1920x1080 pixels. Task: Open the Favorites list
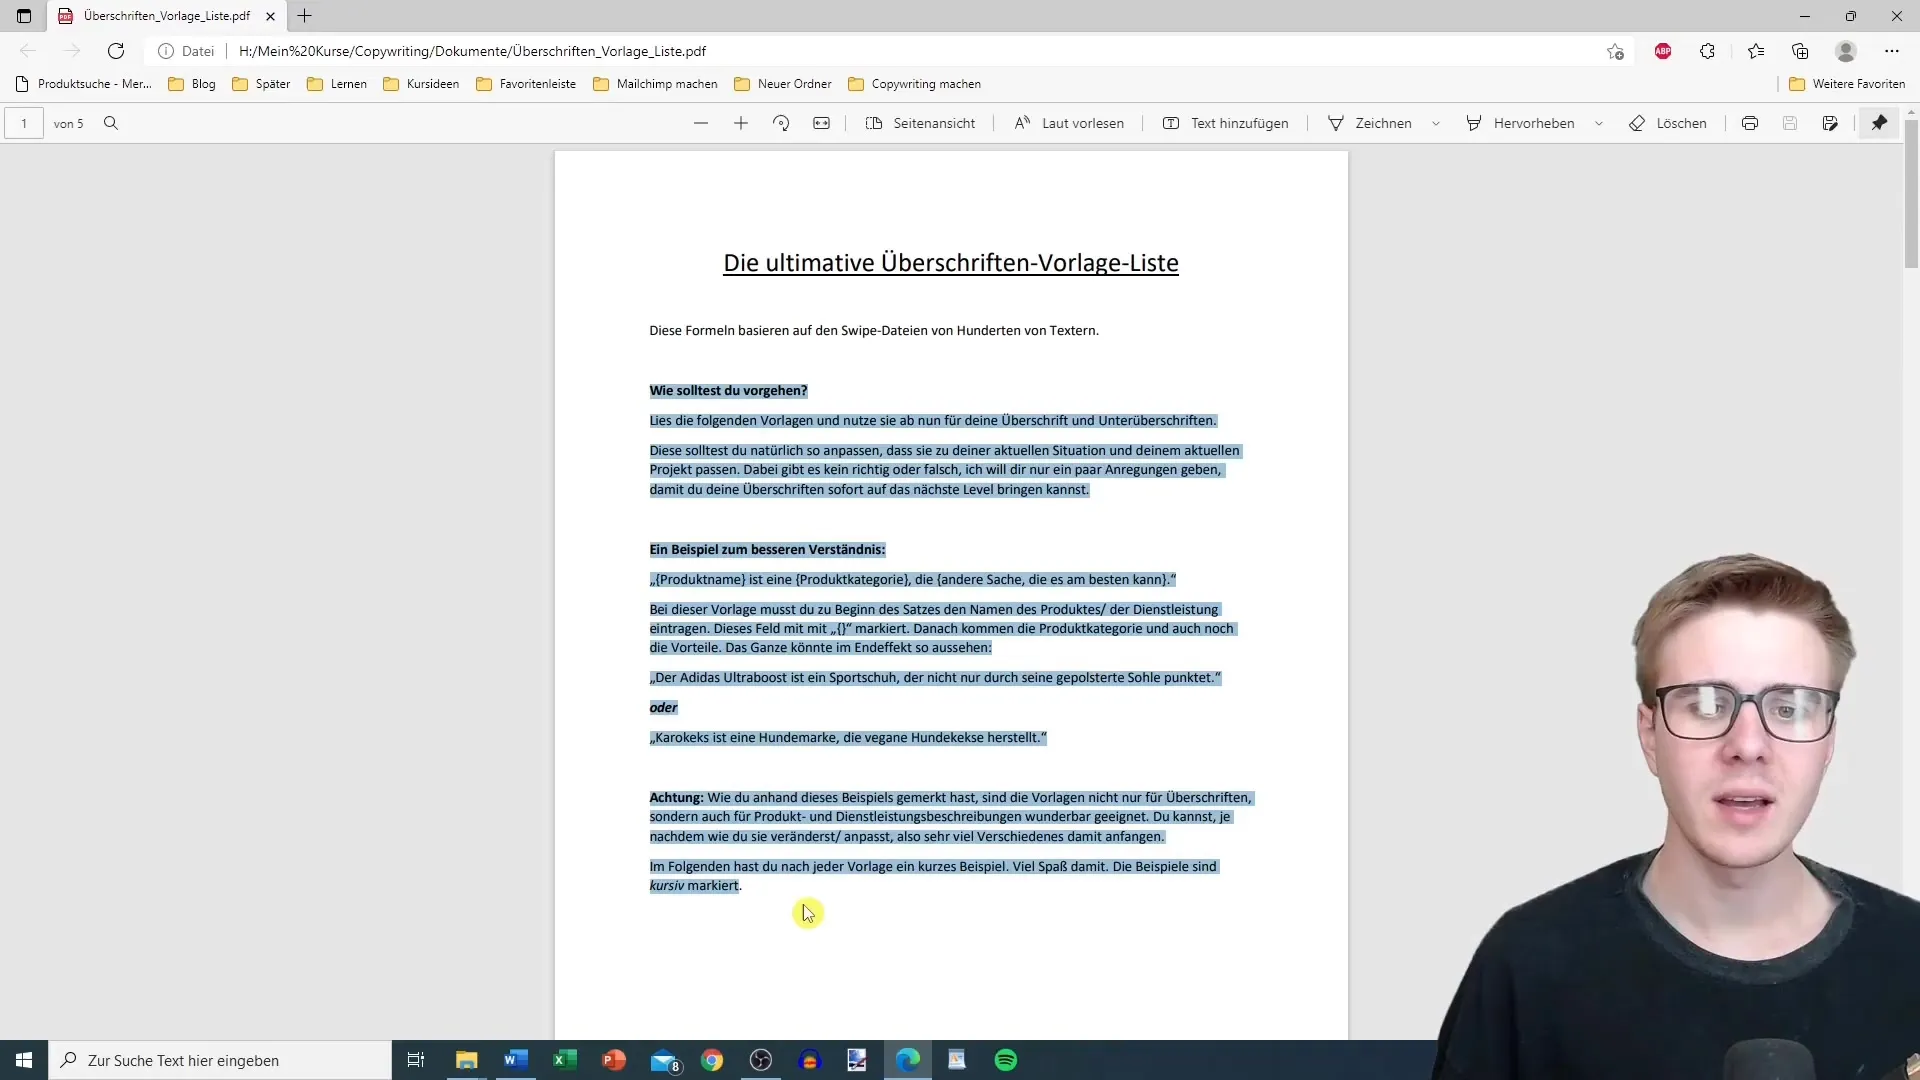1756,51
